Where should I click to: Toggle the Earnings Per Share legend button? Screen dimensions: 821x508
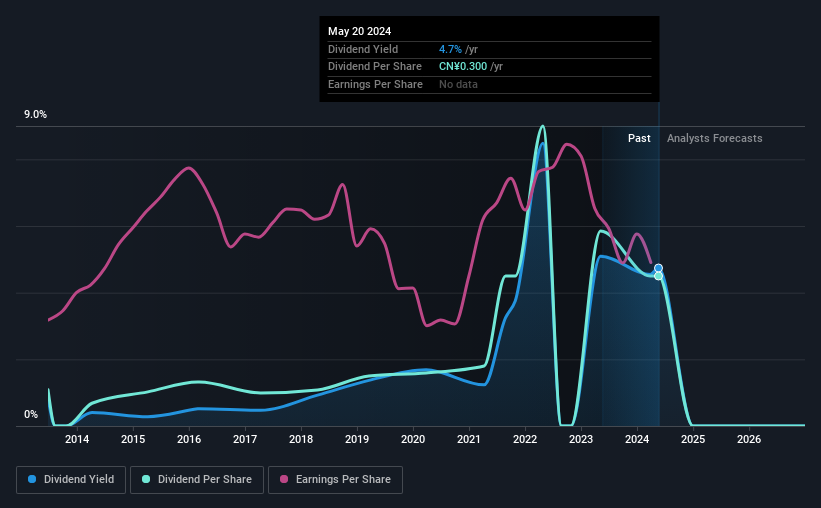click(x=336, y=480)
